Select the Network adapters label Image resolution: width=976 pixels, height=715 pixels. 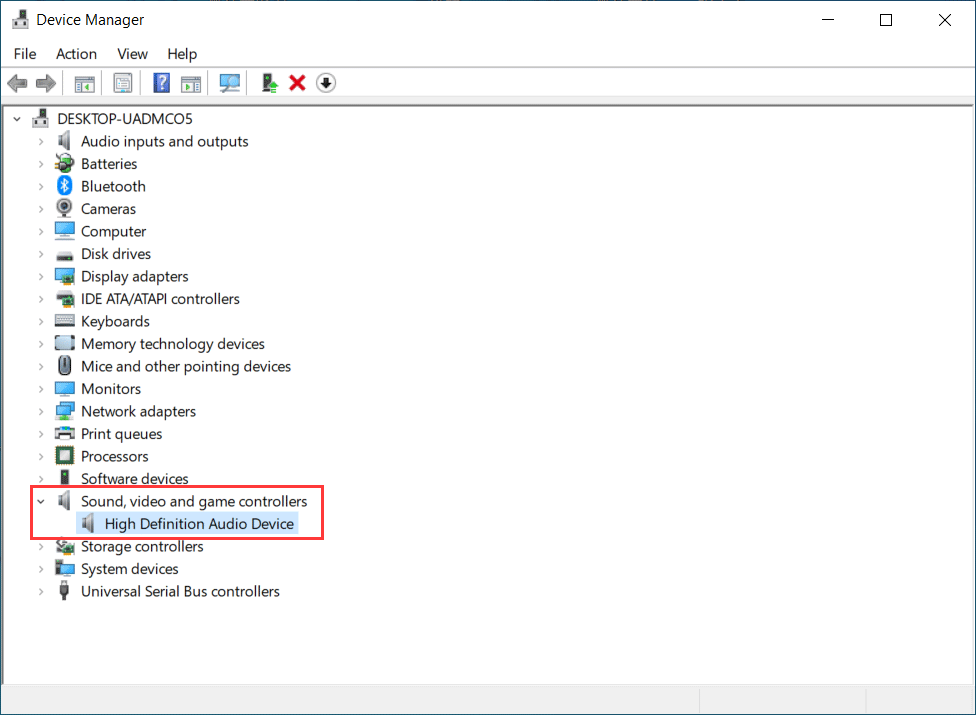click(x=138, y=411)
